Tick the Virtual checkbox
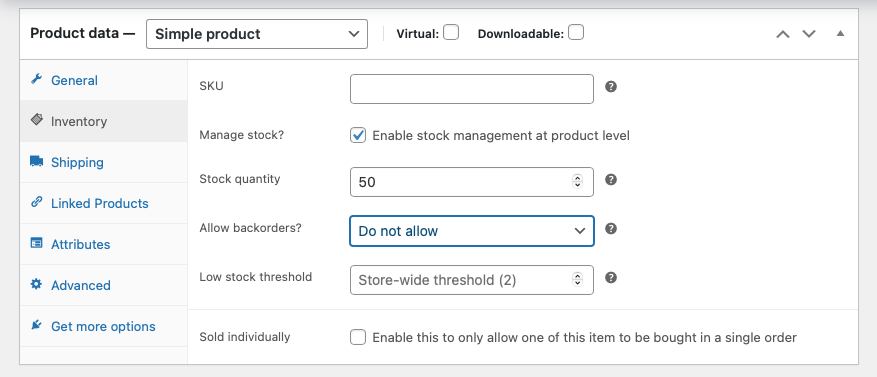The image size is (877, 377). point(451,32)
